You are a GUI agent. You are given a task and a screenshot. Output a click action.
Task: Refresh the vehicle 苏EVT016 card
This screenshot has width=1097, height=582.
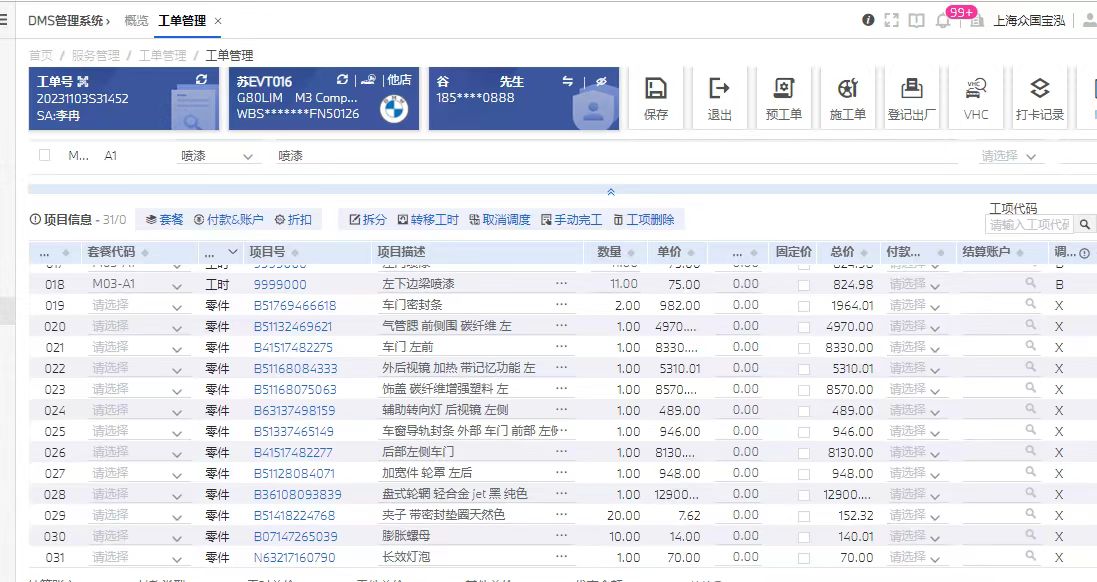point(342,79)
